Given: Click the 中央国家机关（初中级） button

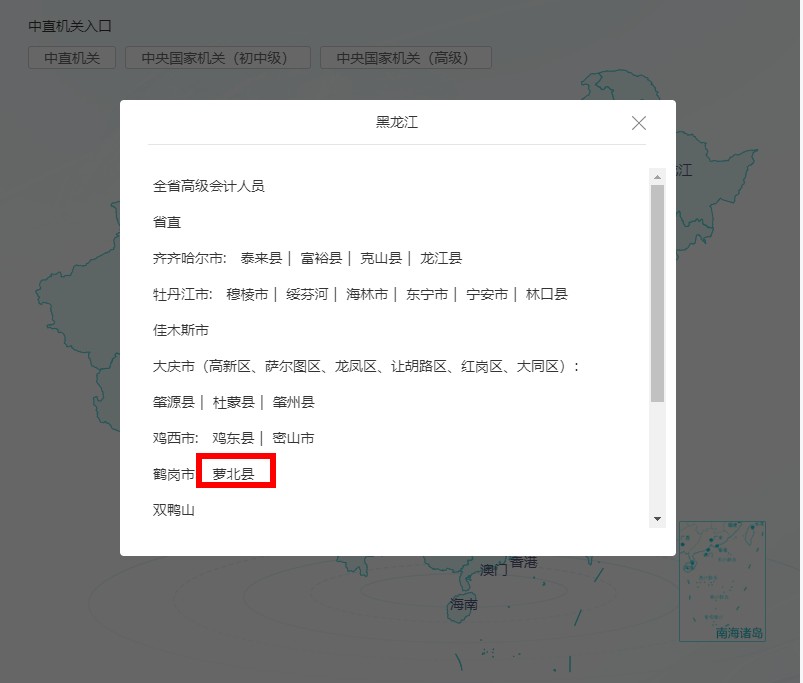Looking at the screenshot, I should coord(217,57).
